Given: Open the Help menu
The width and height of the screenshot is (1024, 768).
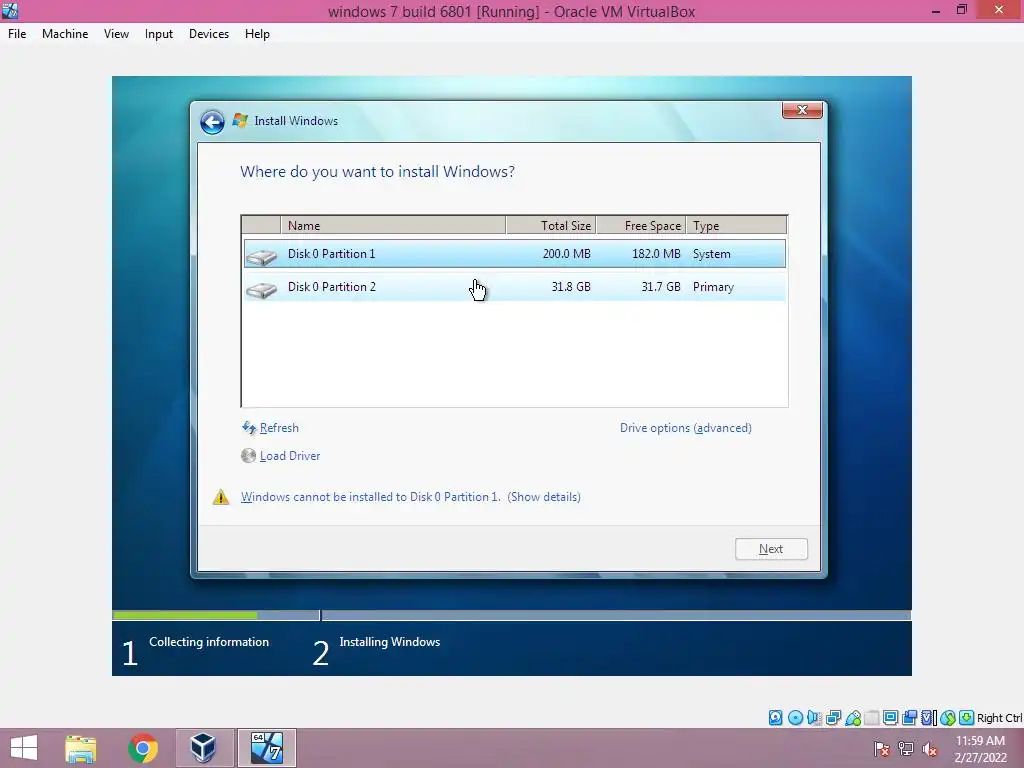Looking at the screenshot, I should [x=257, y=34].
